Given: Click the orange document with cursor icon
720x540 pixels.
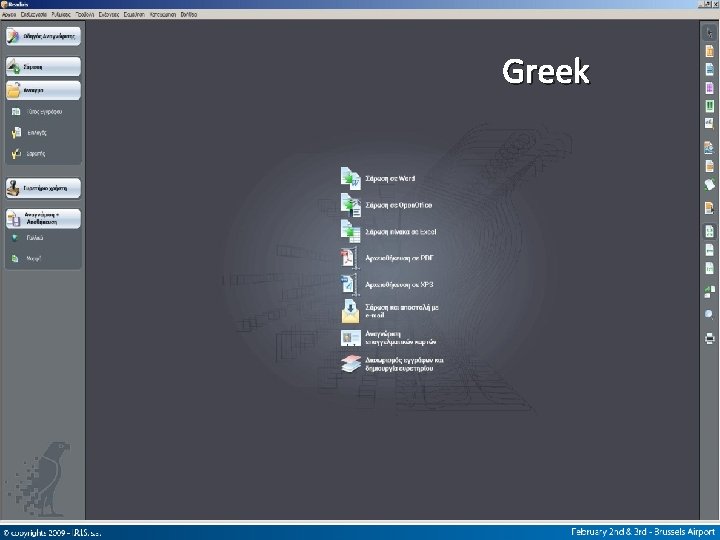Looking at the screenshot, I should (709, 208).
